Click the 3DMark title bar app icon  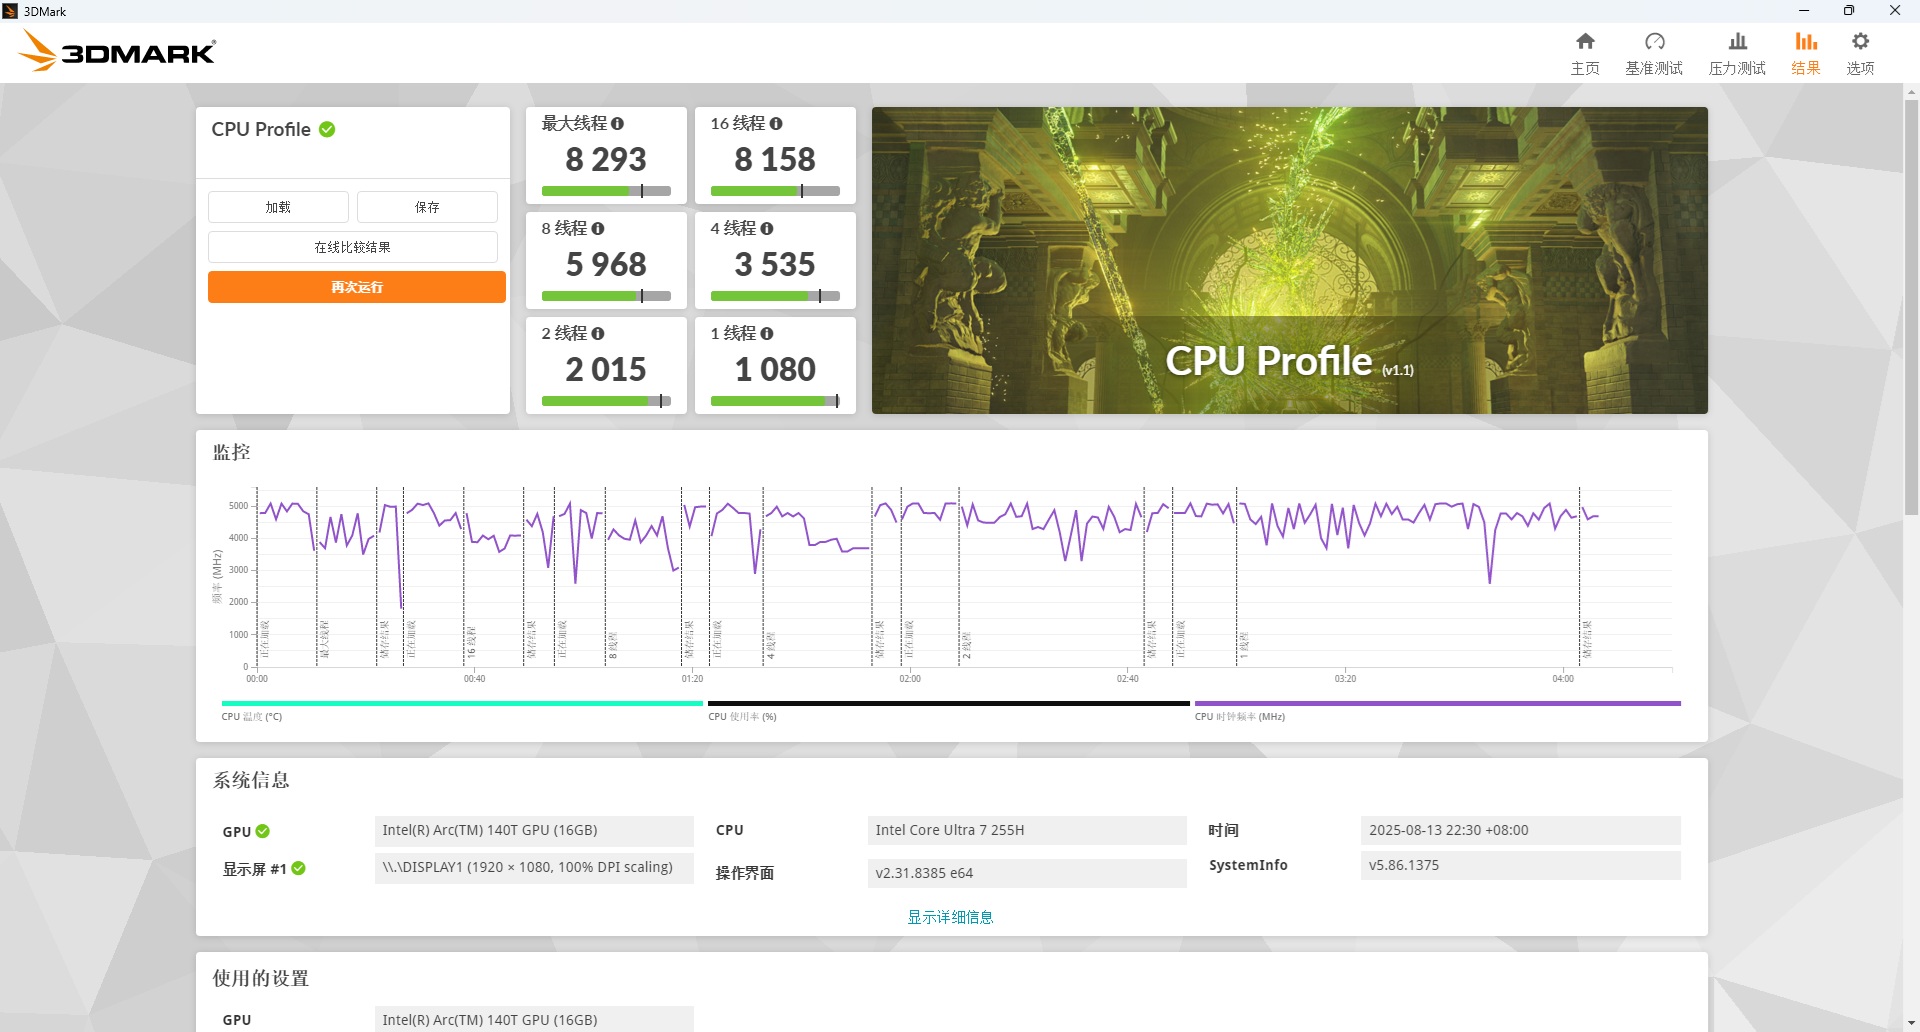coord(11,11)
